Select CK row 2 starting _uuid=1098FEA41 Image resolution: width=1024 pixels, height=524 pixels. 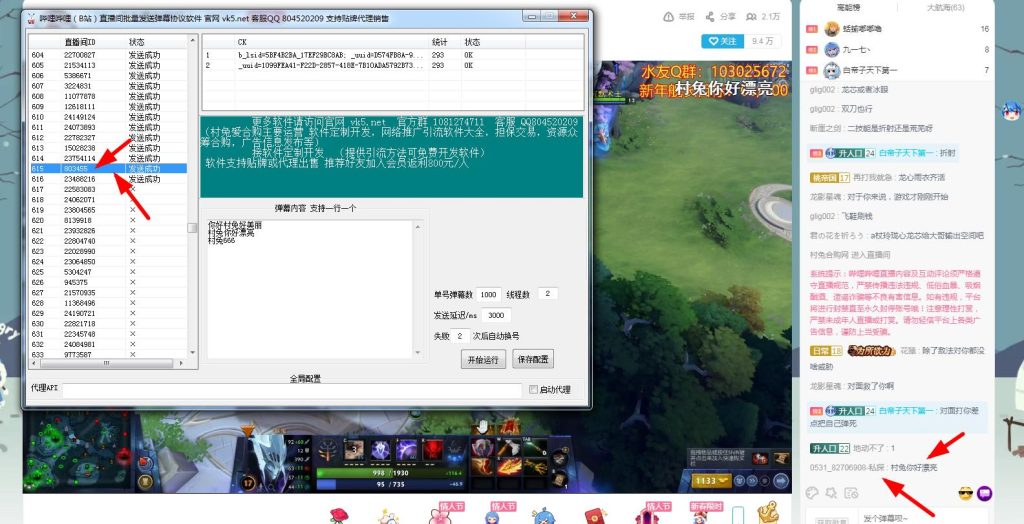click(393, 65)
